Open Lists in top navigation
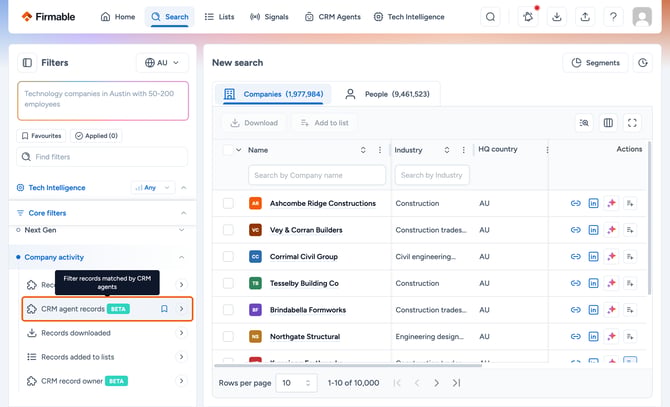The width and height of the screenshot is (670, 407). click(x=219, y=17)
